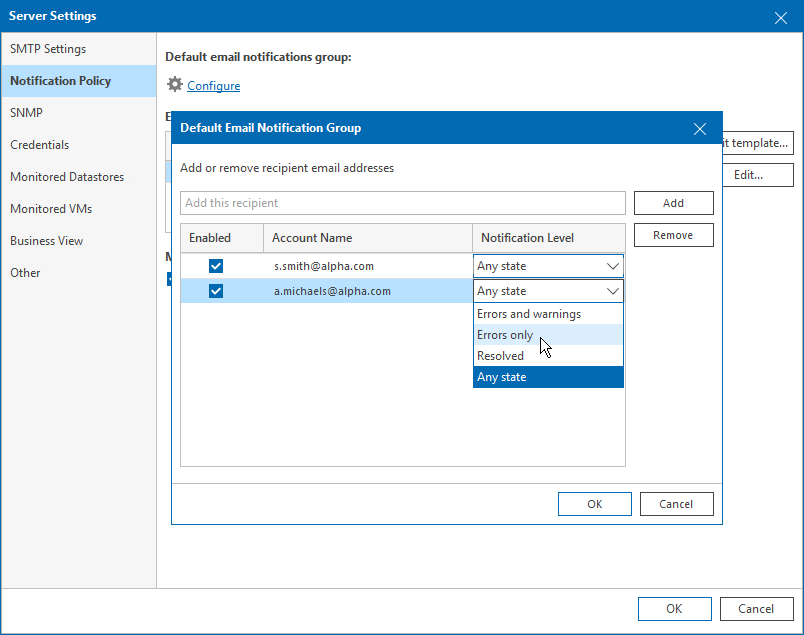Click the gear icon beside Configure
Viewport: 804px width, 635px height.
175,85
